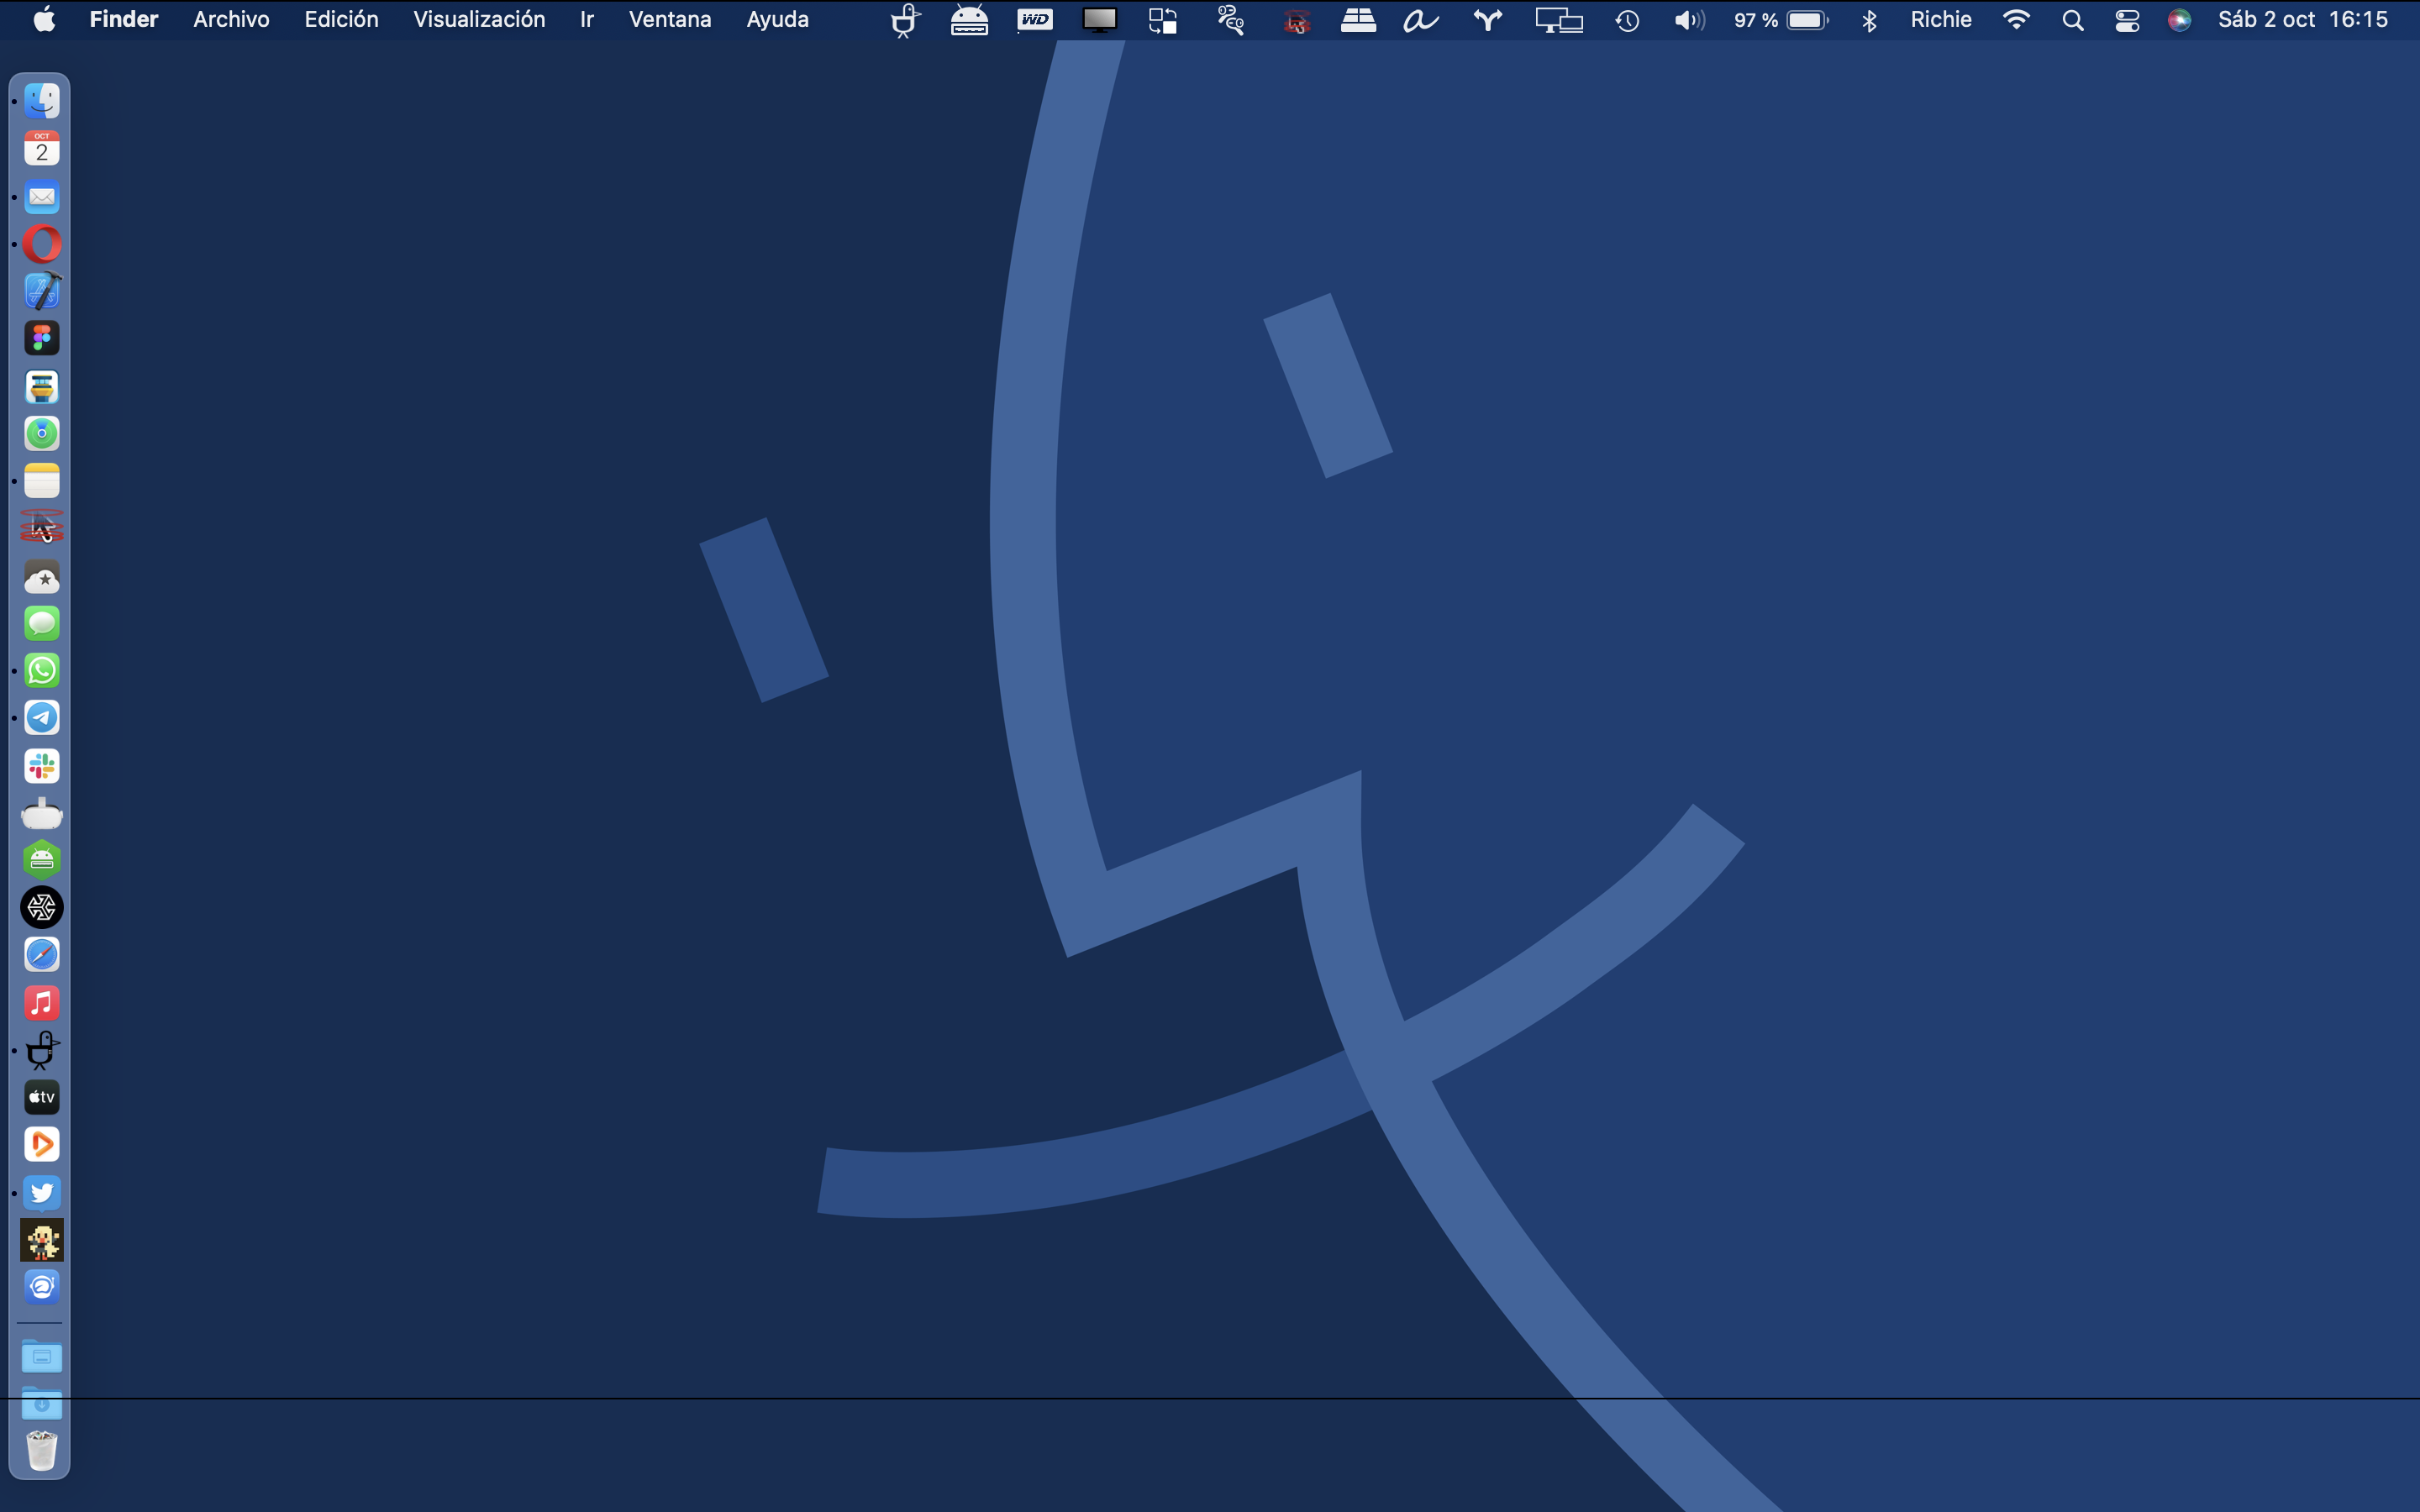Open the Archivo menu
The height and width of the screenshot is (1512, 2420).
230,19
